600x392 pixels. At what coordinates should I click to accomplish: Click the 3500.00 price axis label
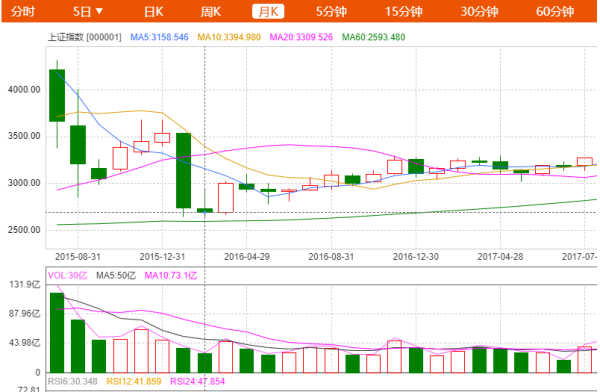(x=24, y=136)
